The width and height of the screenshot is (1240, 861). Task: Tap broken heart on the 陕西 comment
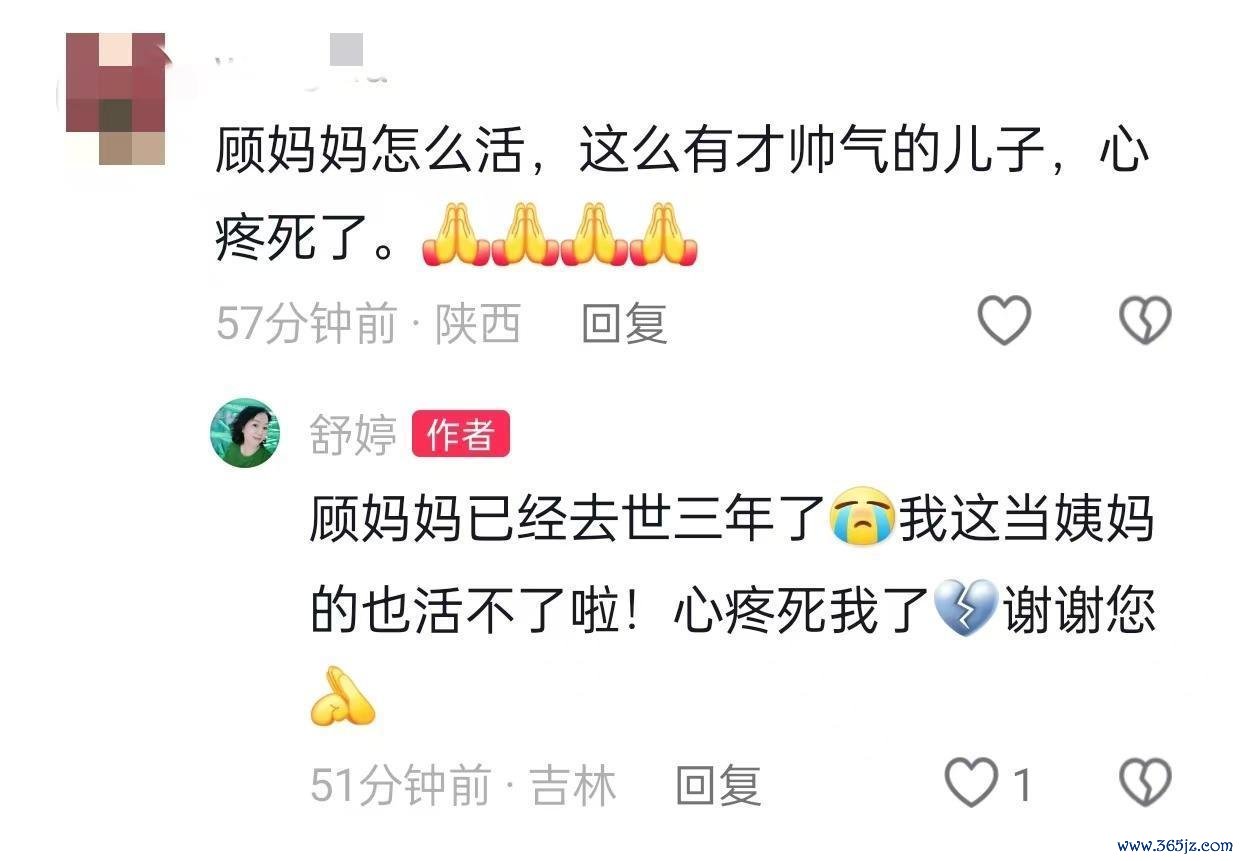pos(1144,322)
